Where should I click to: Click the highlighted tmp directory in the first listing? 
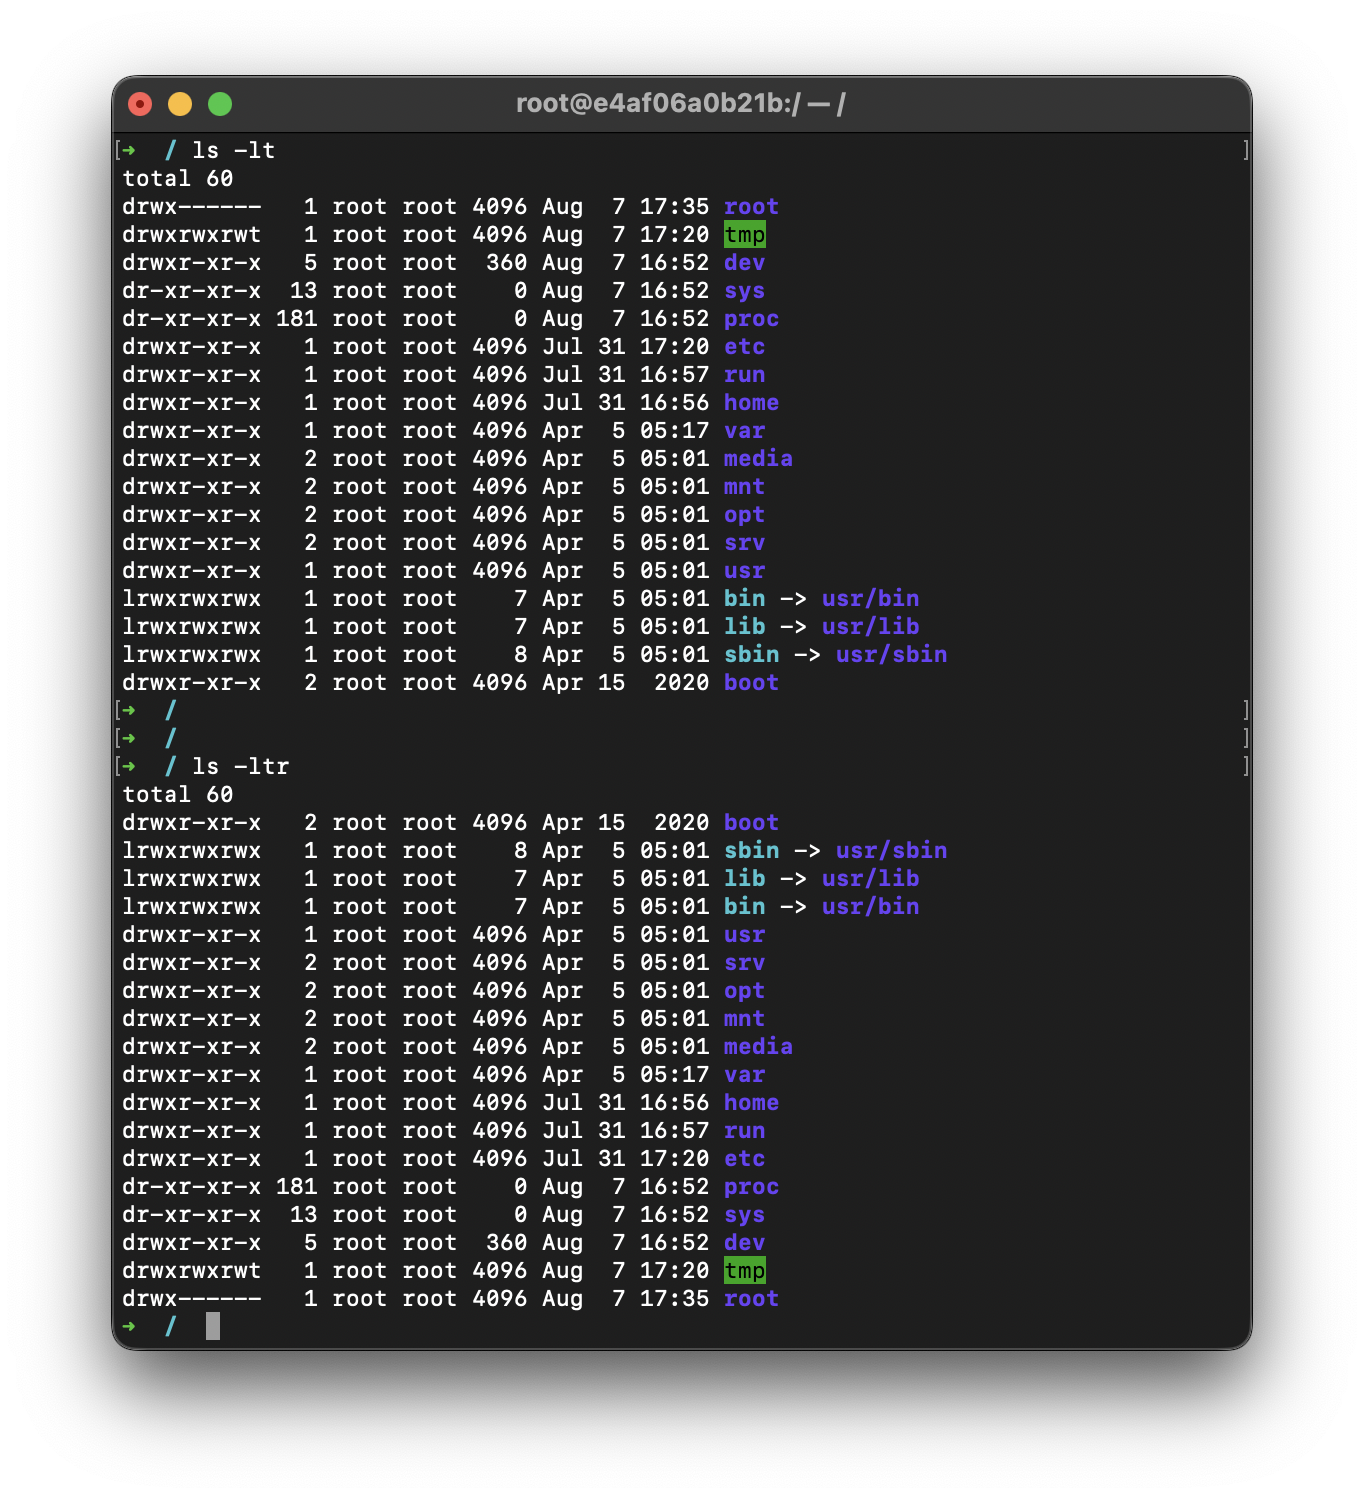point(744,235)
